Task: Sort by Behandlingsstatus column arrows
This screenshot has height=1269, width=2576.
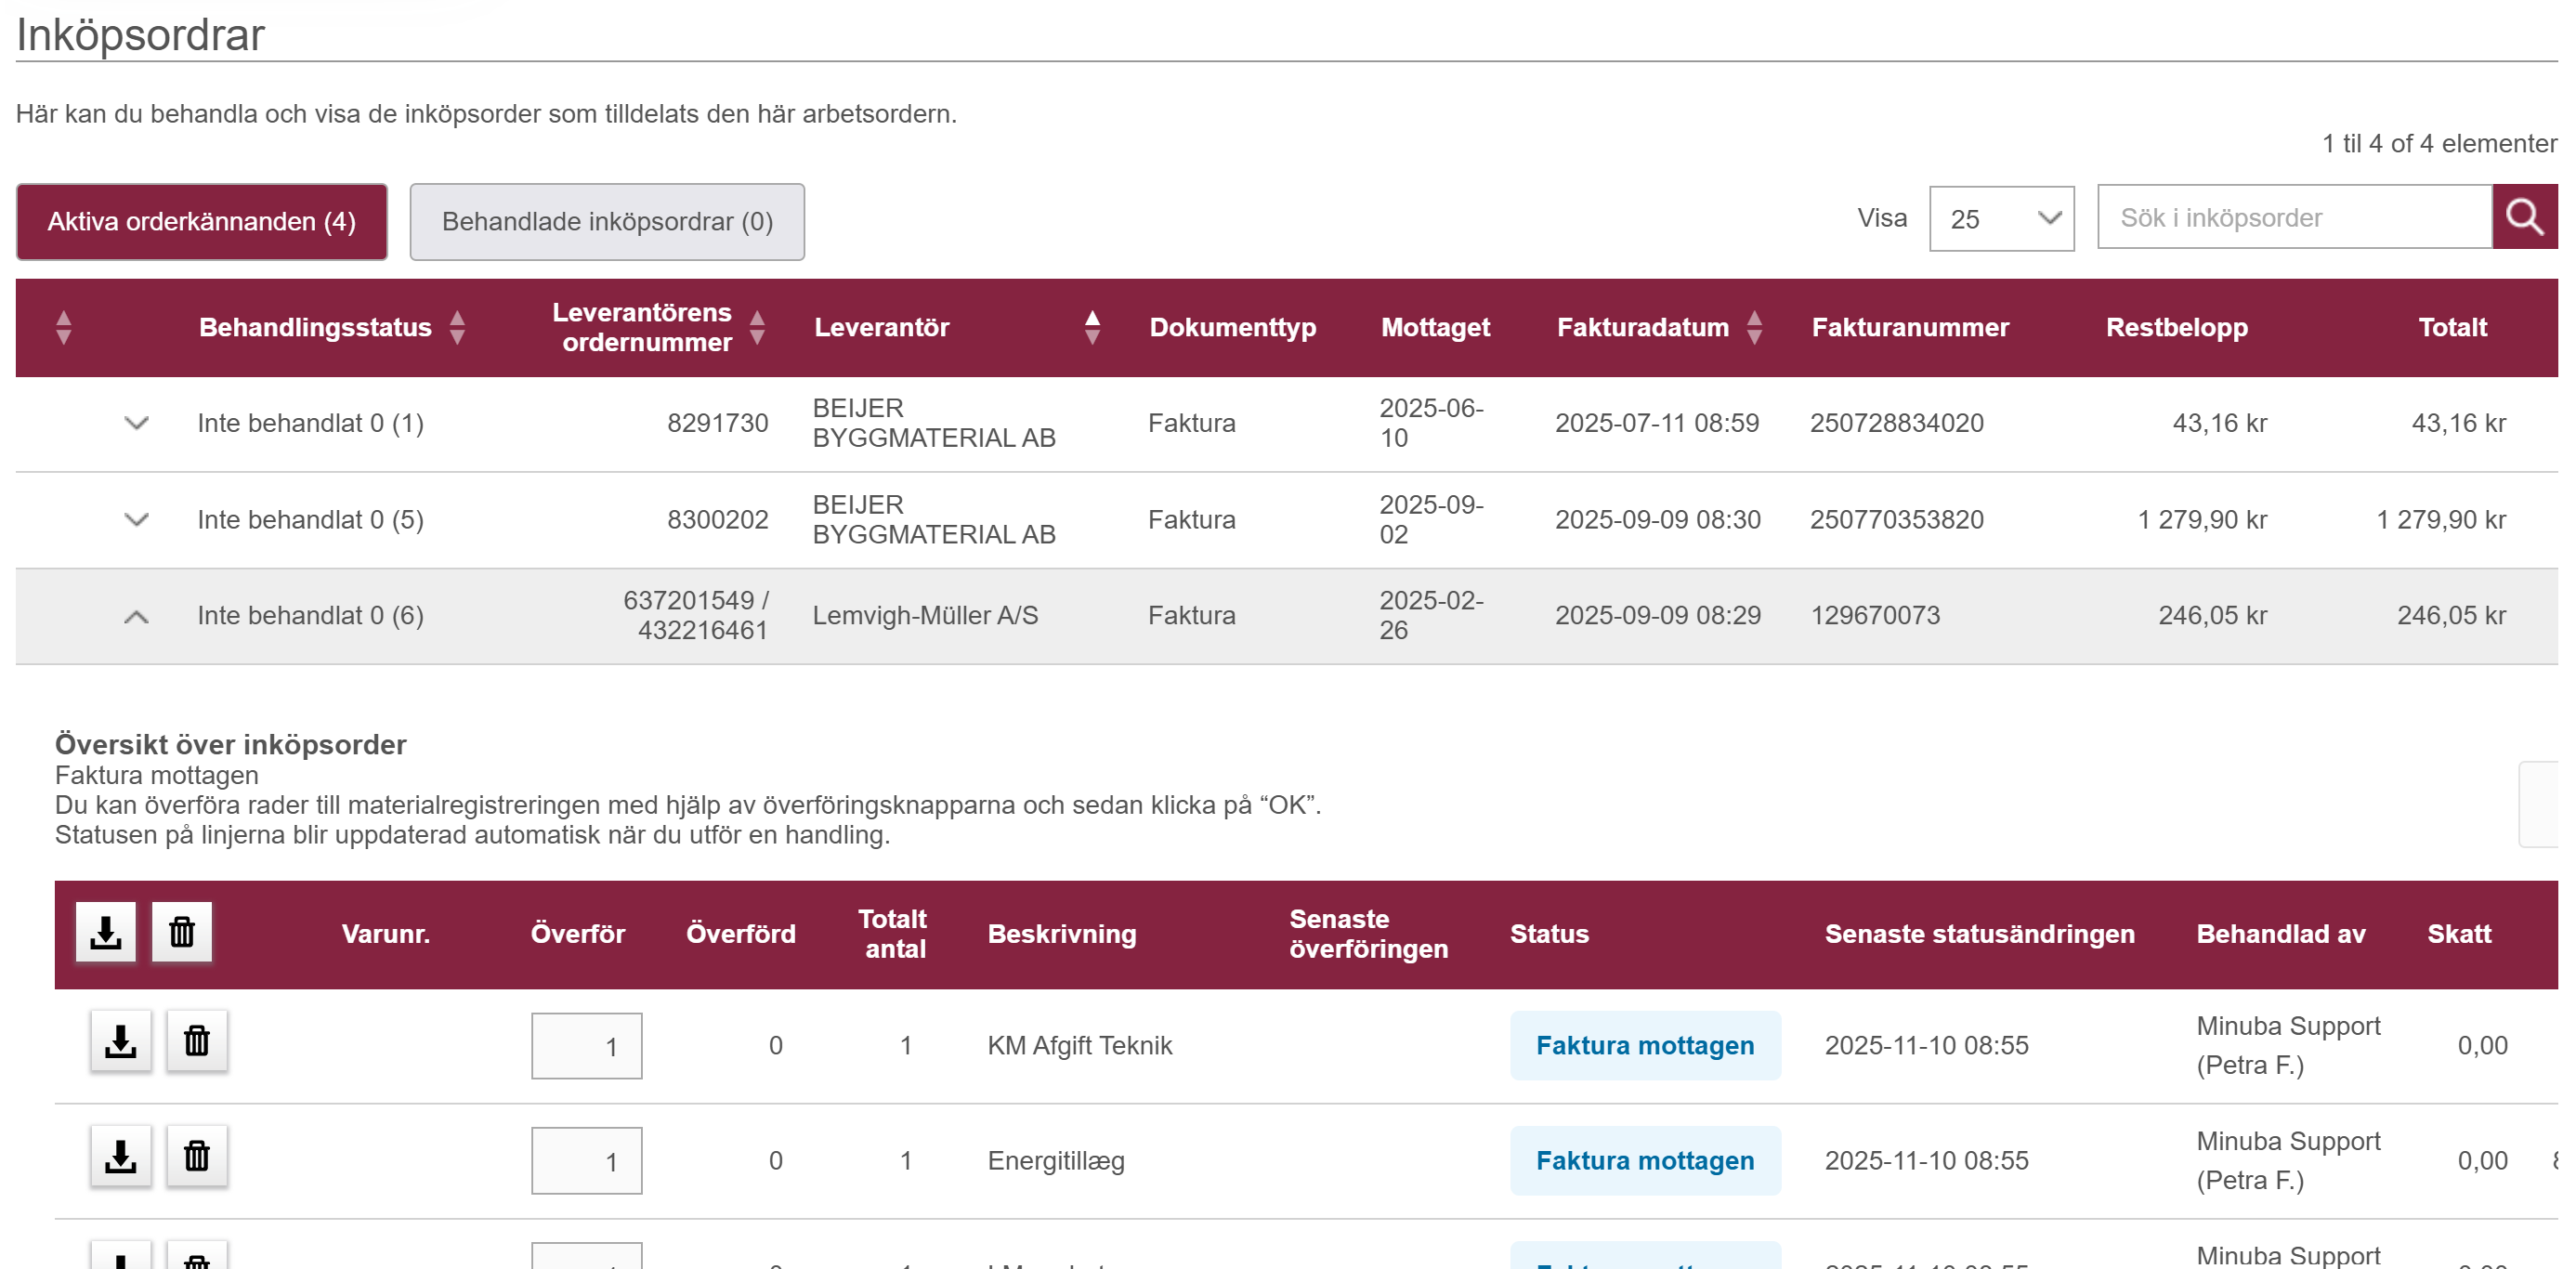Action: (x=457, y=327)
